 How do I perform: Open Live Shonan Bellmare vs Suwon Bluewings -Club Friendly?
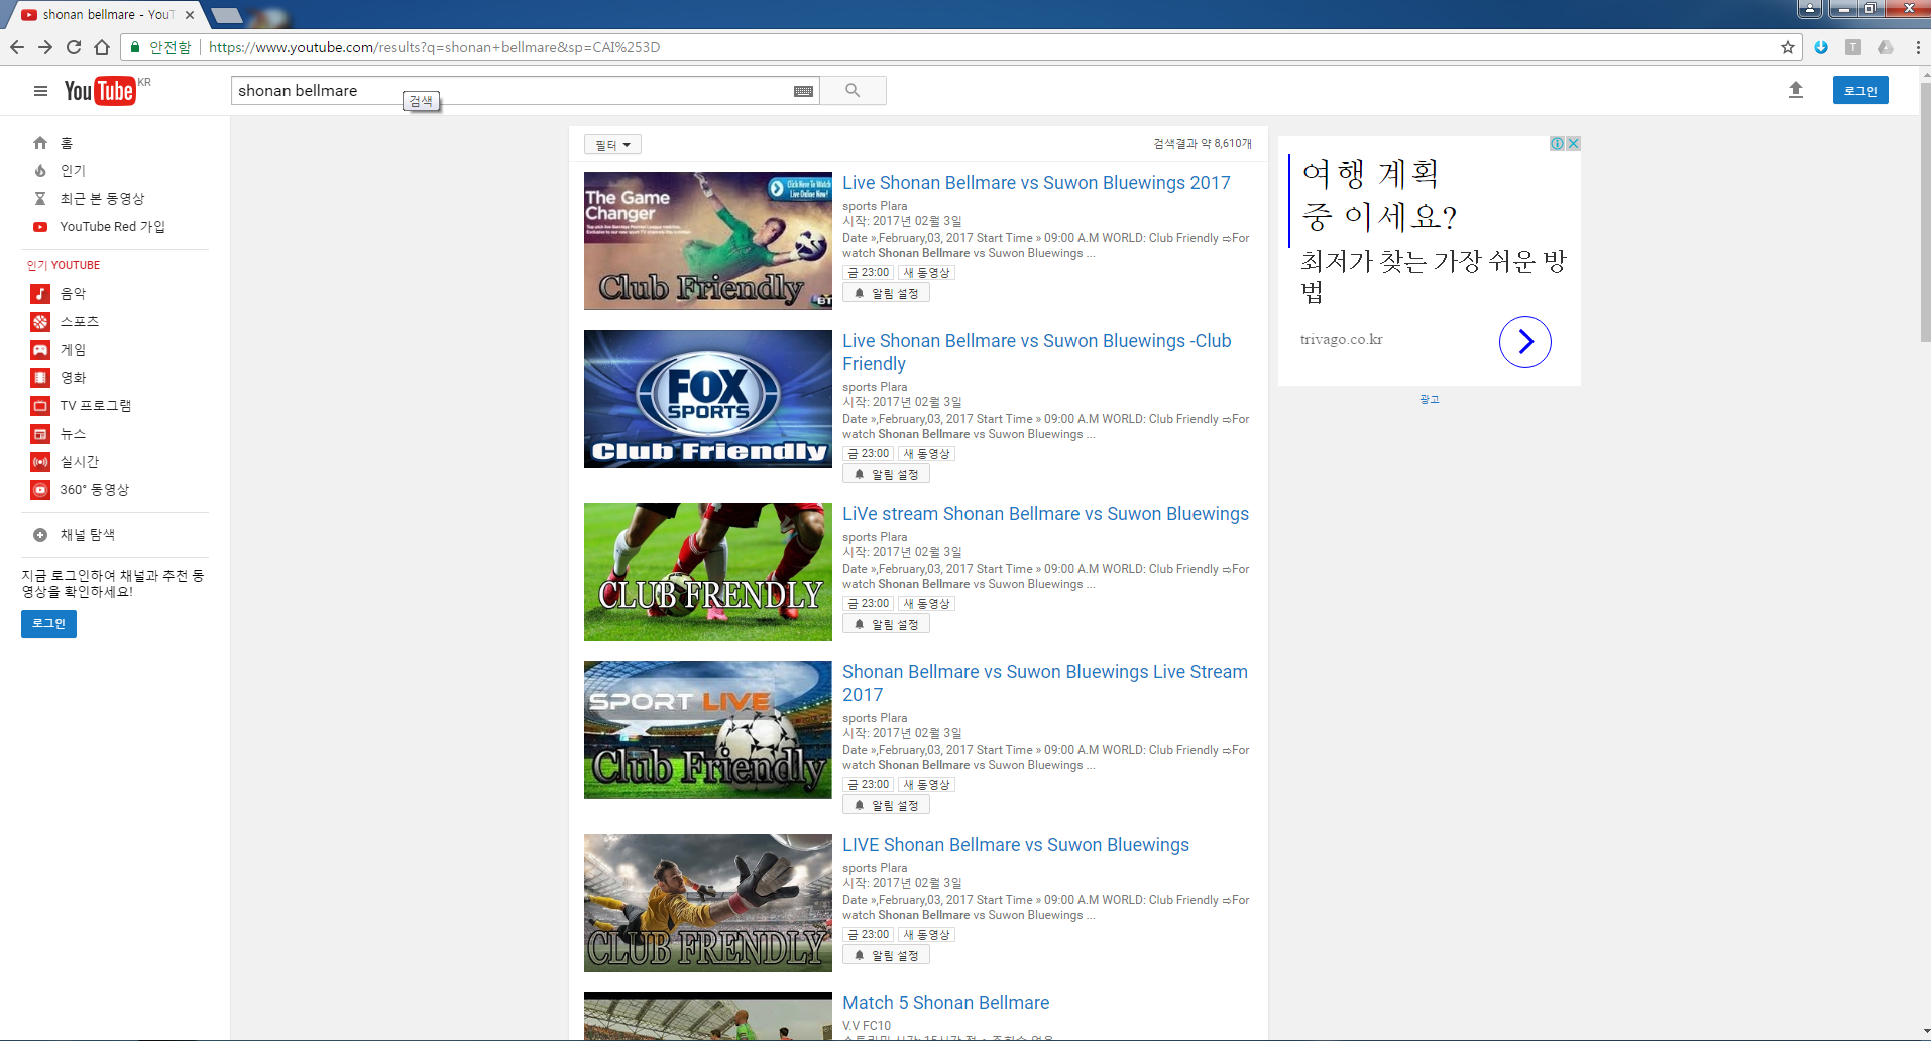point(1037,352)
